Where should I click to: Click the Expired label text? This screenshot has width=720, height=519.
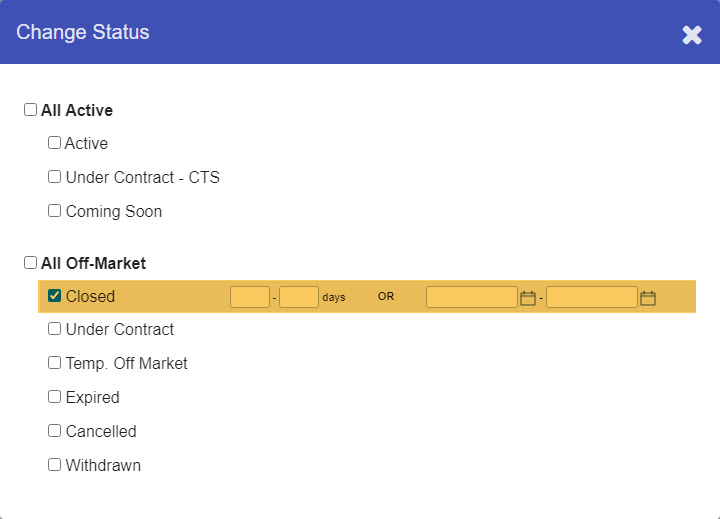pyautogui.click(x=93, y=397)
